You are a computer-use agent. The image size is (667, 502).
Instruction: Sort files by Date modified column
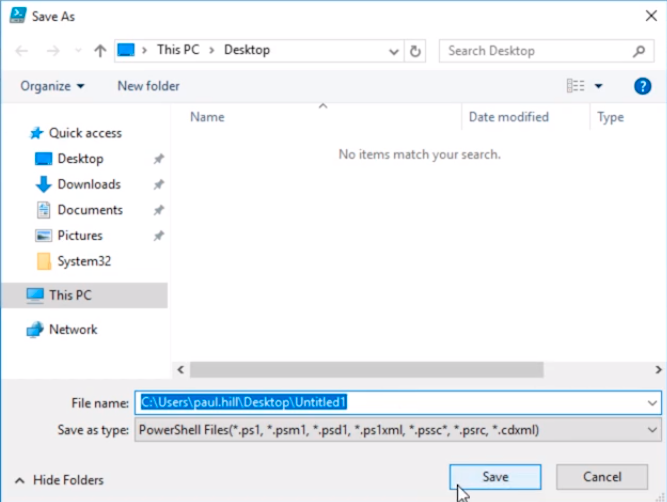[509, 117]
